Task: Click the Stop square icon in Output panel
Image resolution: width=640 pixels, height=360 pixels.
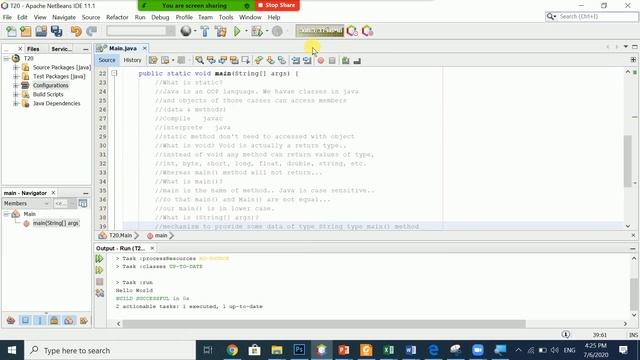Action: [x=100, y=282]
